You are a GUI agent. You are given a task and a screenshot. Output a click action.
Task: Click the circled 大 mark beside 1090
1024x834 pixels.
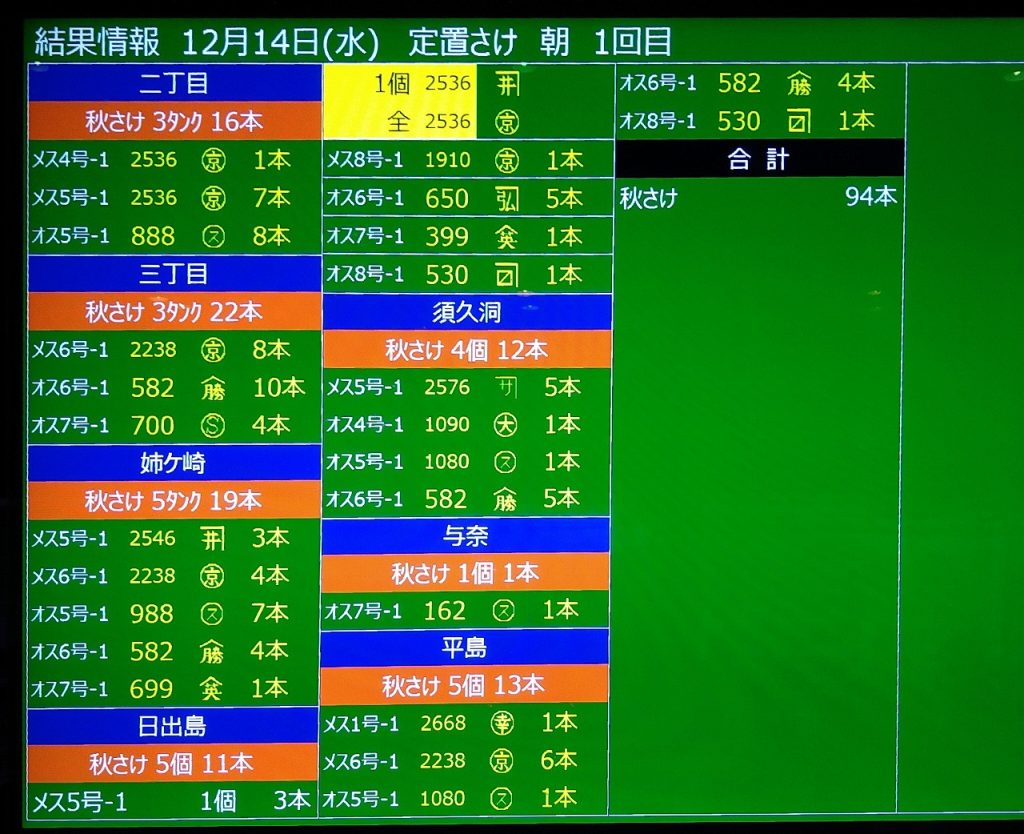pos(506,424)
